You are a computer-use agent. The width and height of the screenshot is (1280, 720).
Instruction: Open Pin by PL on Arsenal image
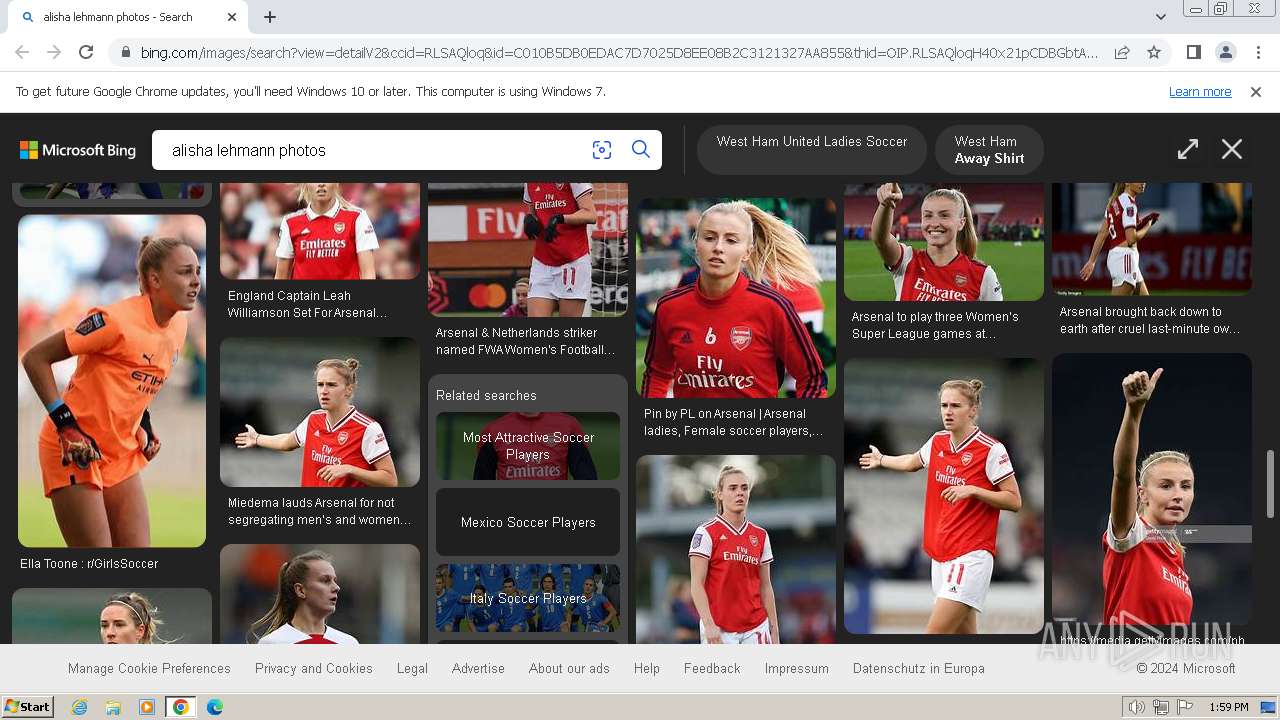click(736, 298)
